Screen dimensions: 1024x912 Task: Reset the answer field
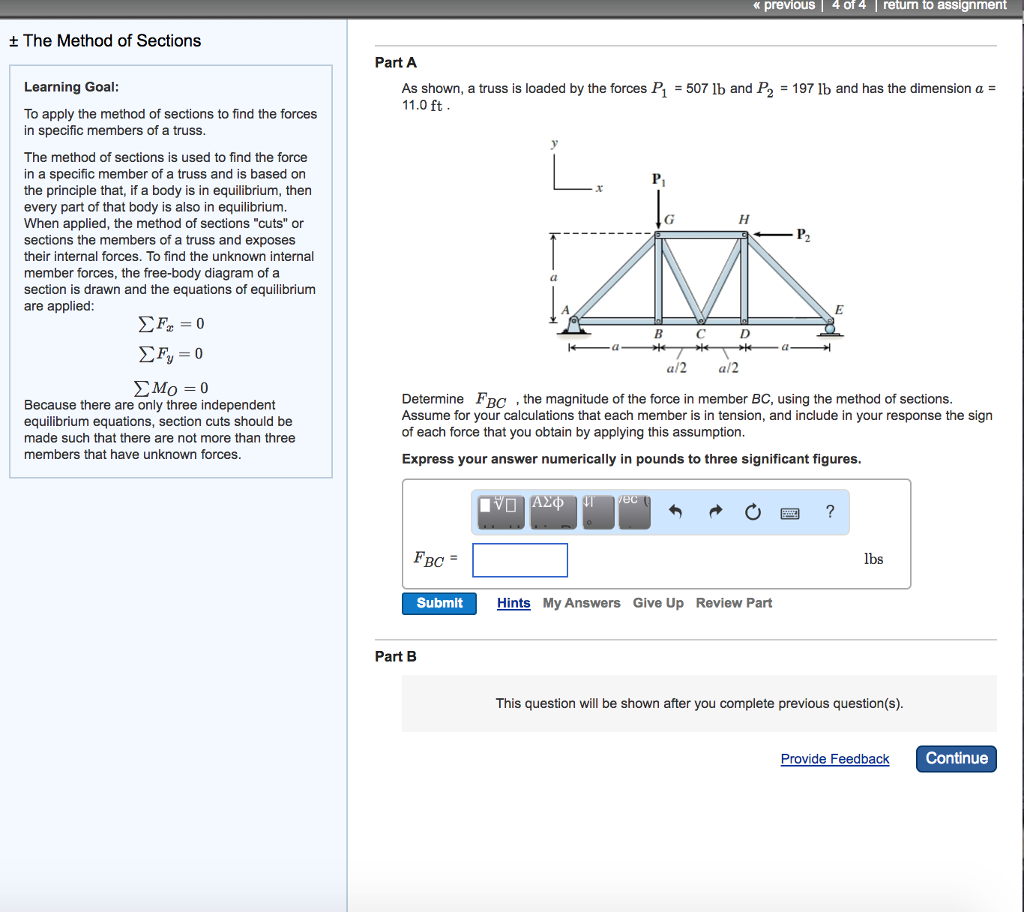tap(752, 511)
